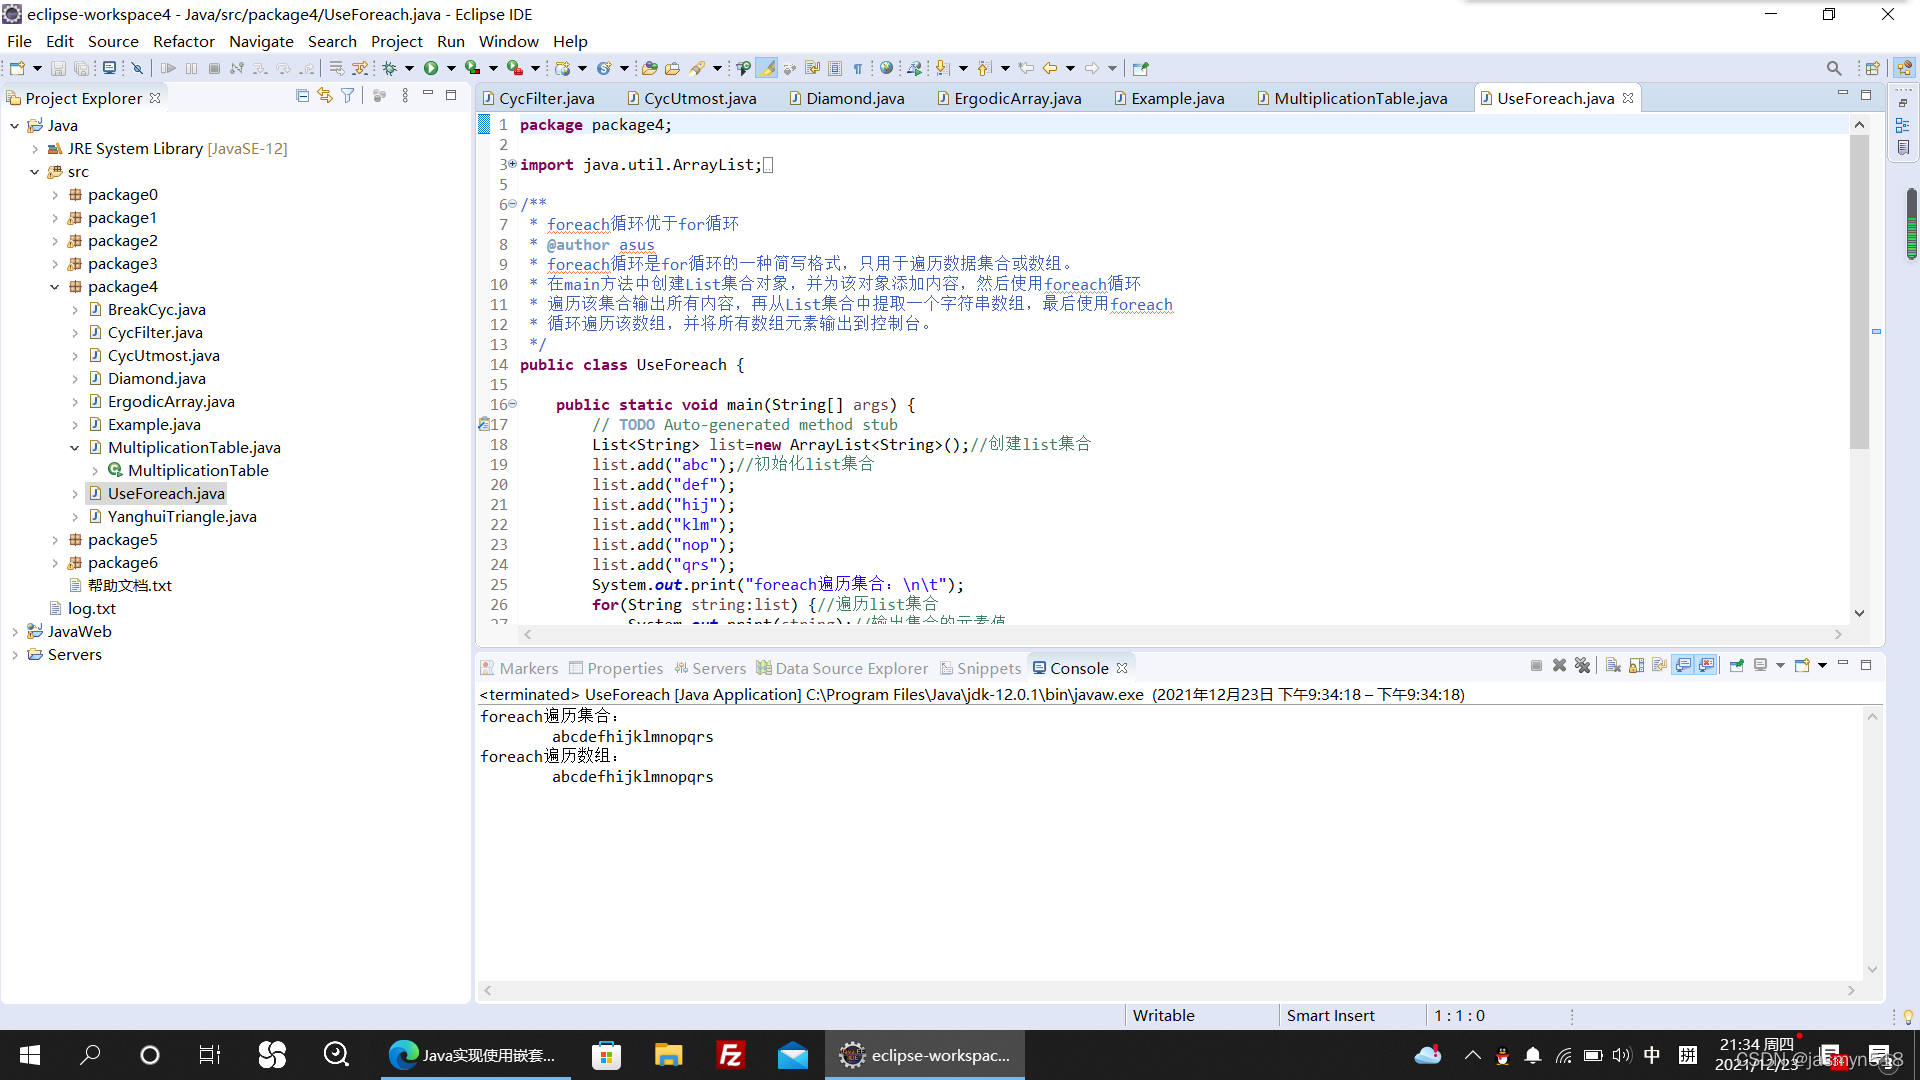Close the Console view tab
Viewport: 1920px width, 1080px height.
coord(1122,668)
